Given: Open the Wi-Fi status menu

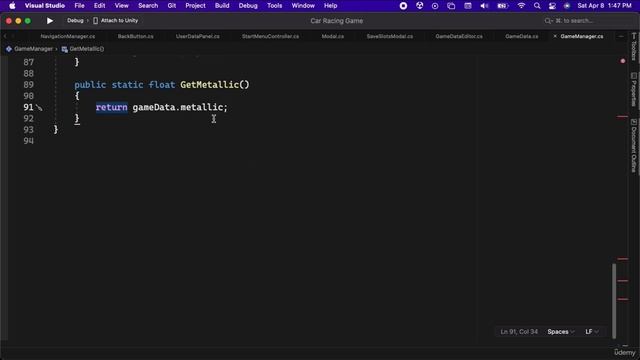Looking at the screenshot, I should pyautogui.click(x=521, y=6).
